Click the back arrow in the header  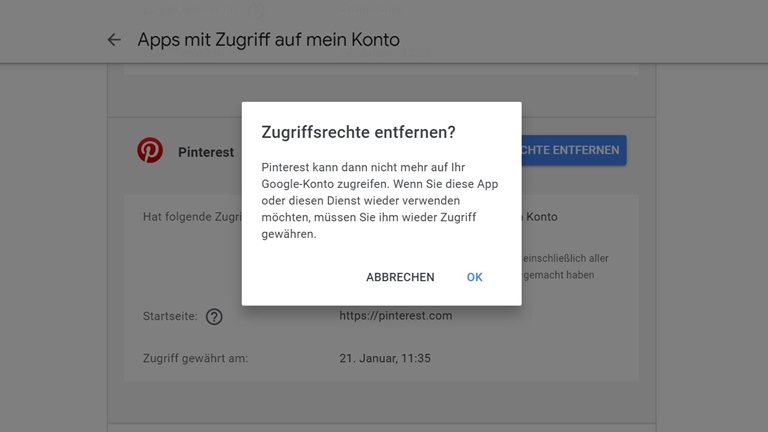point(114,40)
